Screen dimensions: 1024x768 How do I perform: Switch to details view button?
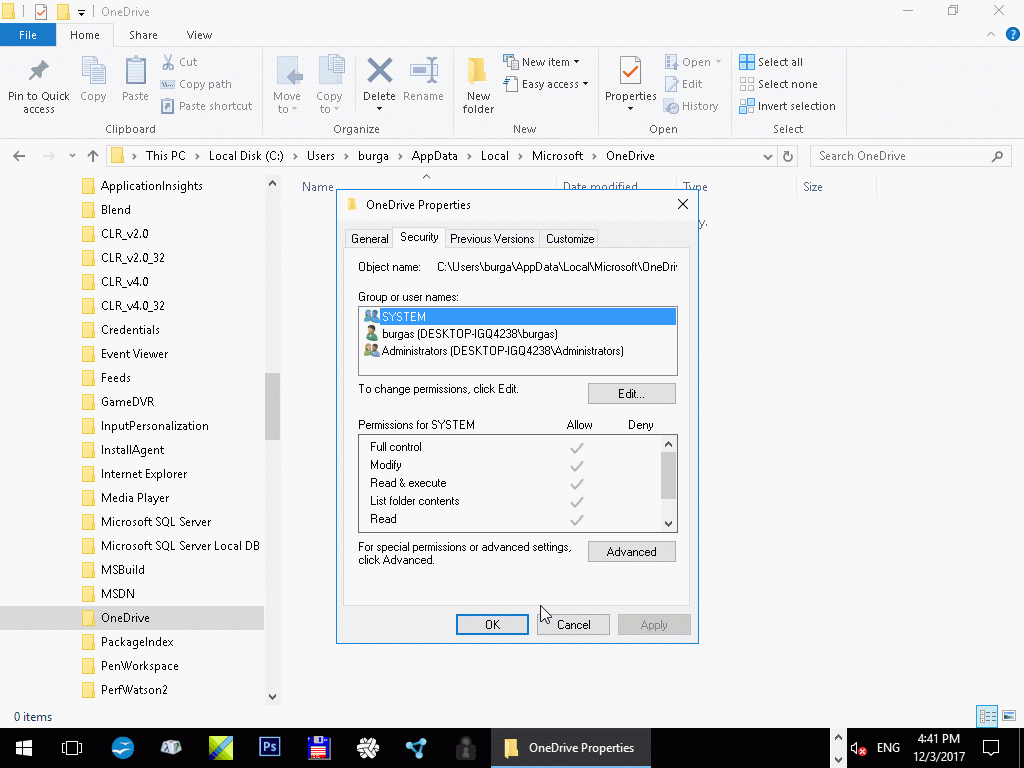pos(987,716)
